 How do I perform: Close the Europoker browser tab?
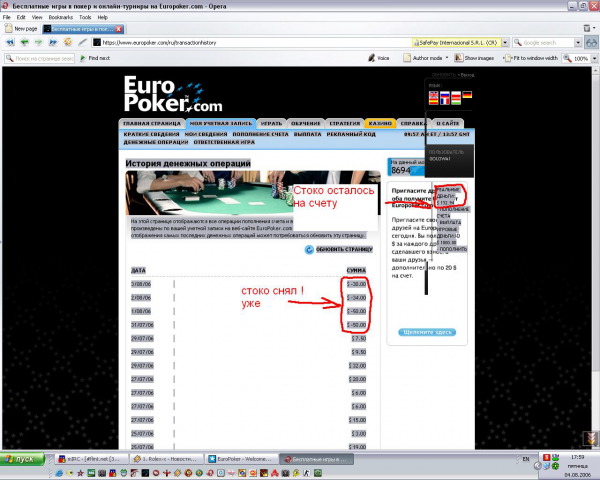tap(119, 29)
